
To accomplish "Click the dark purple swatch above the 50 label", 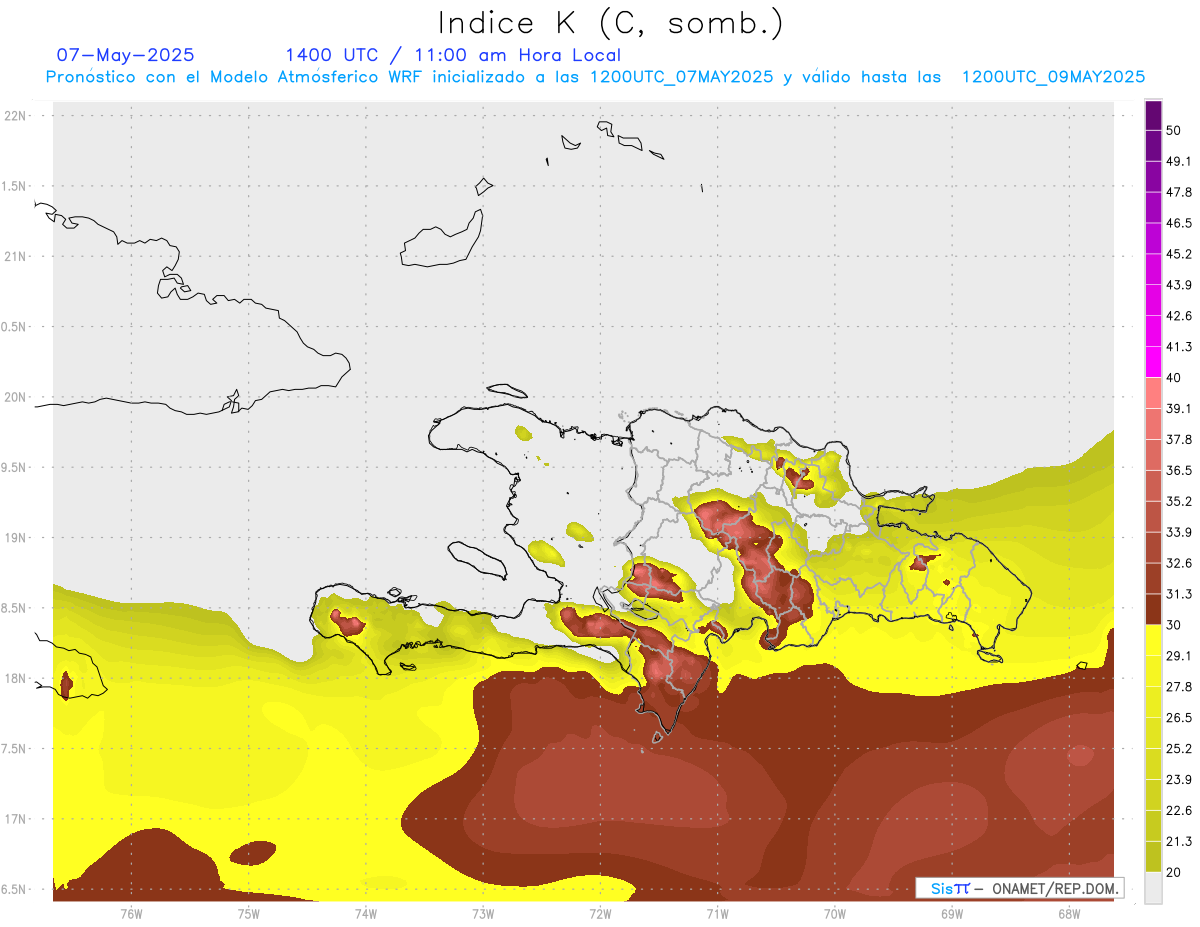I will (x=1153, y=116).
